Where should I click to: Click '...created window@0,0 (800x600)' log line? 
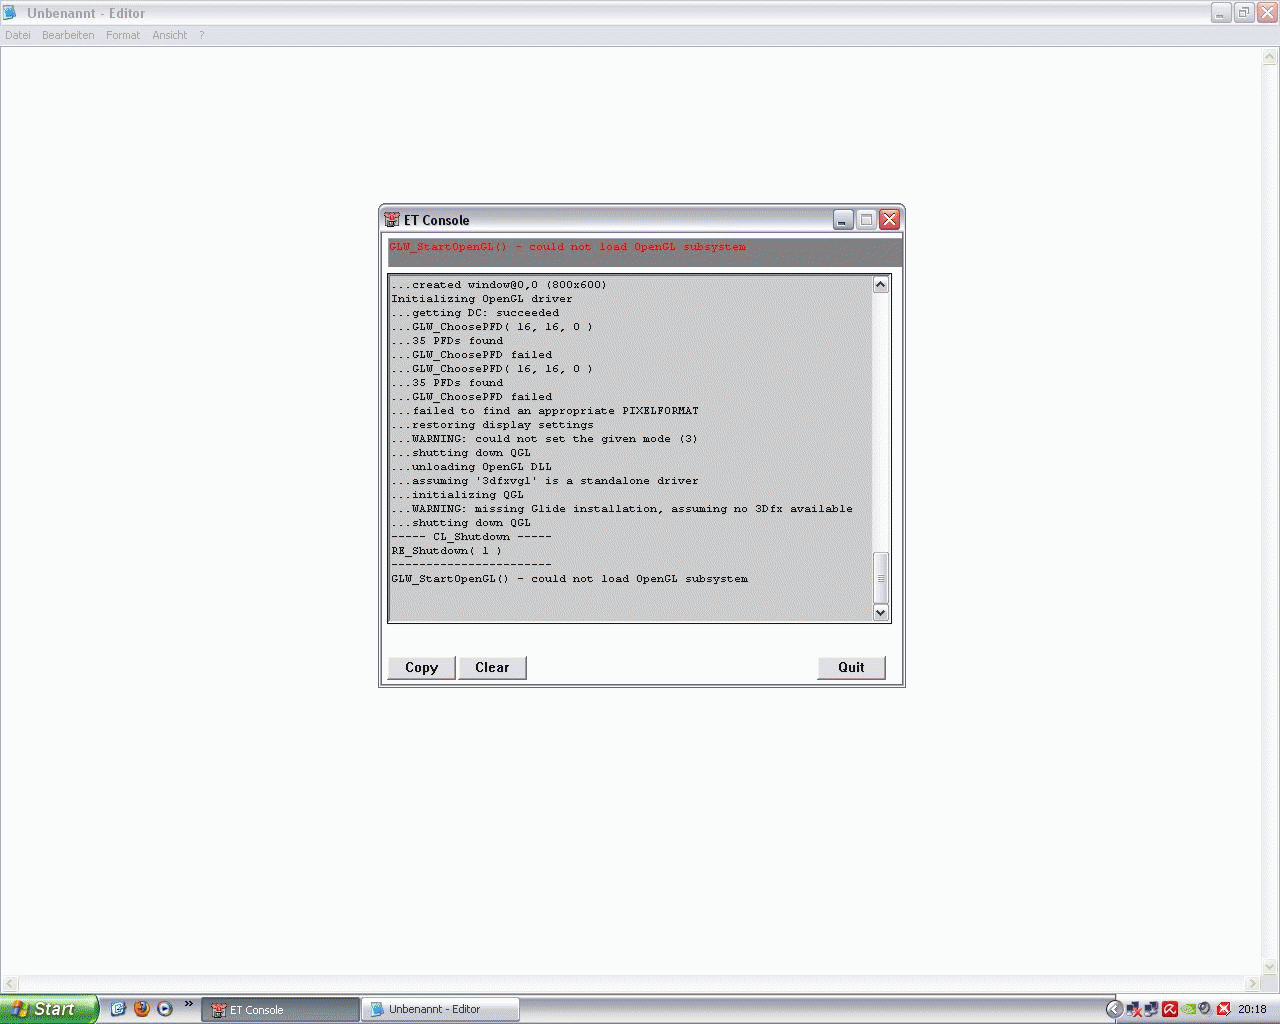click(499, 285)
